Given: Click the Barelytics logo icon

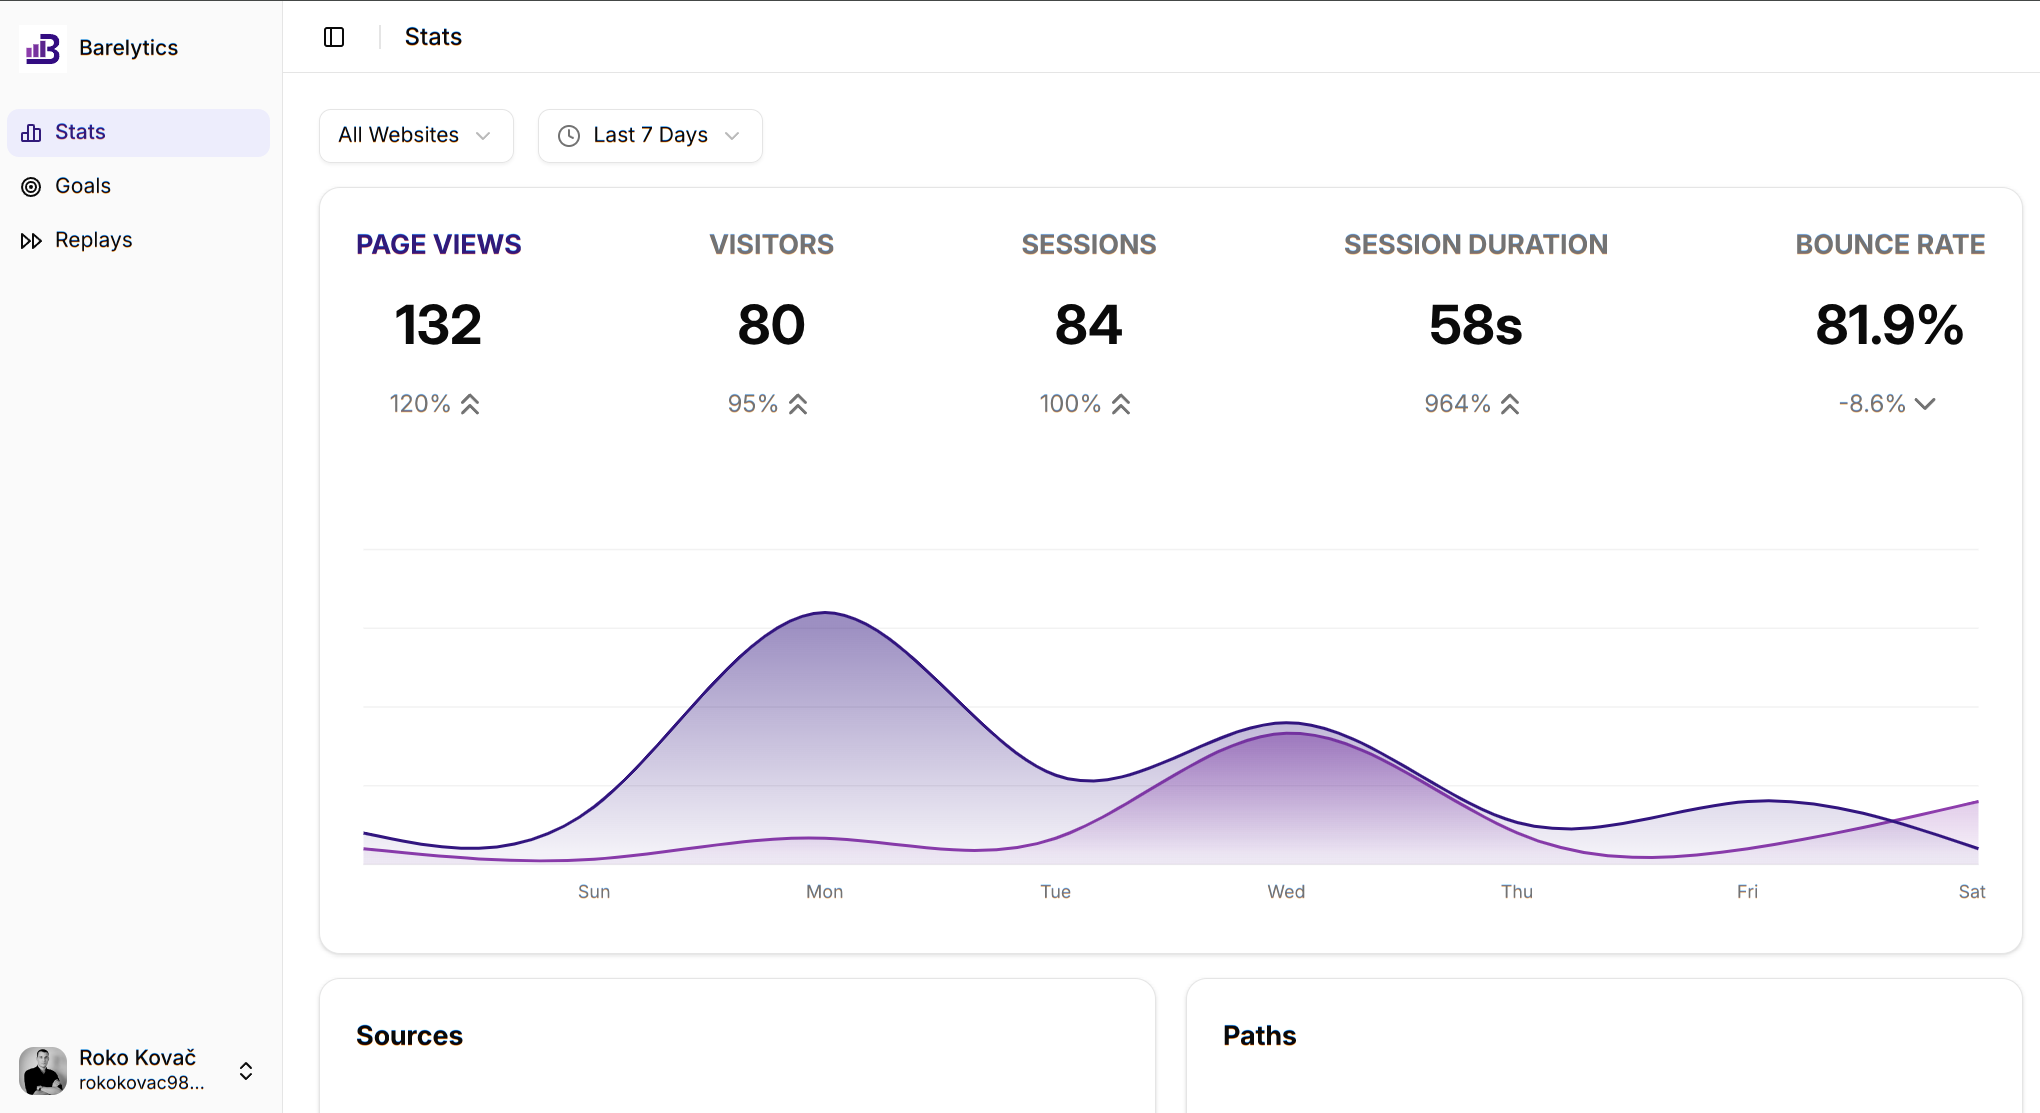Looking at the screenshot, I should click(x=43, y=48).
